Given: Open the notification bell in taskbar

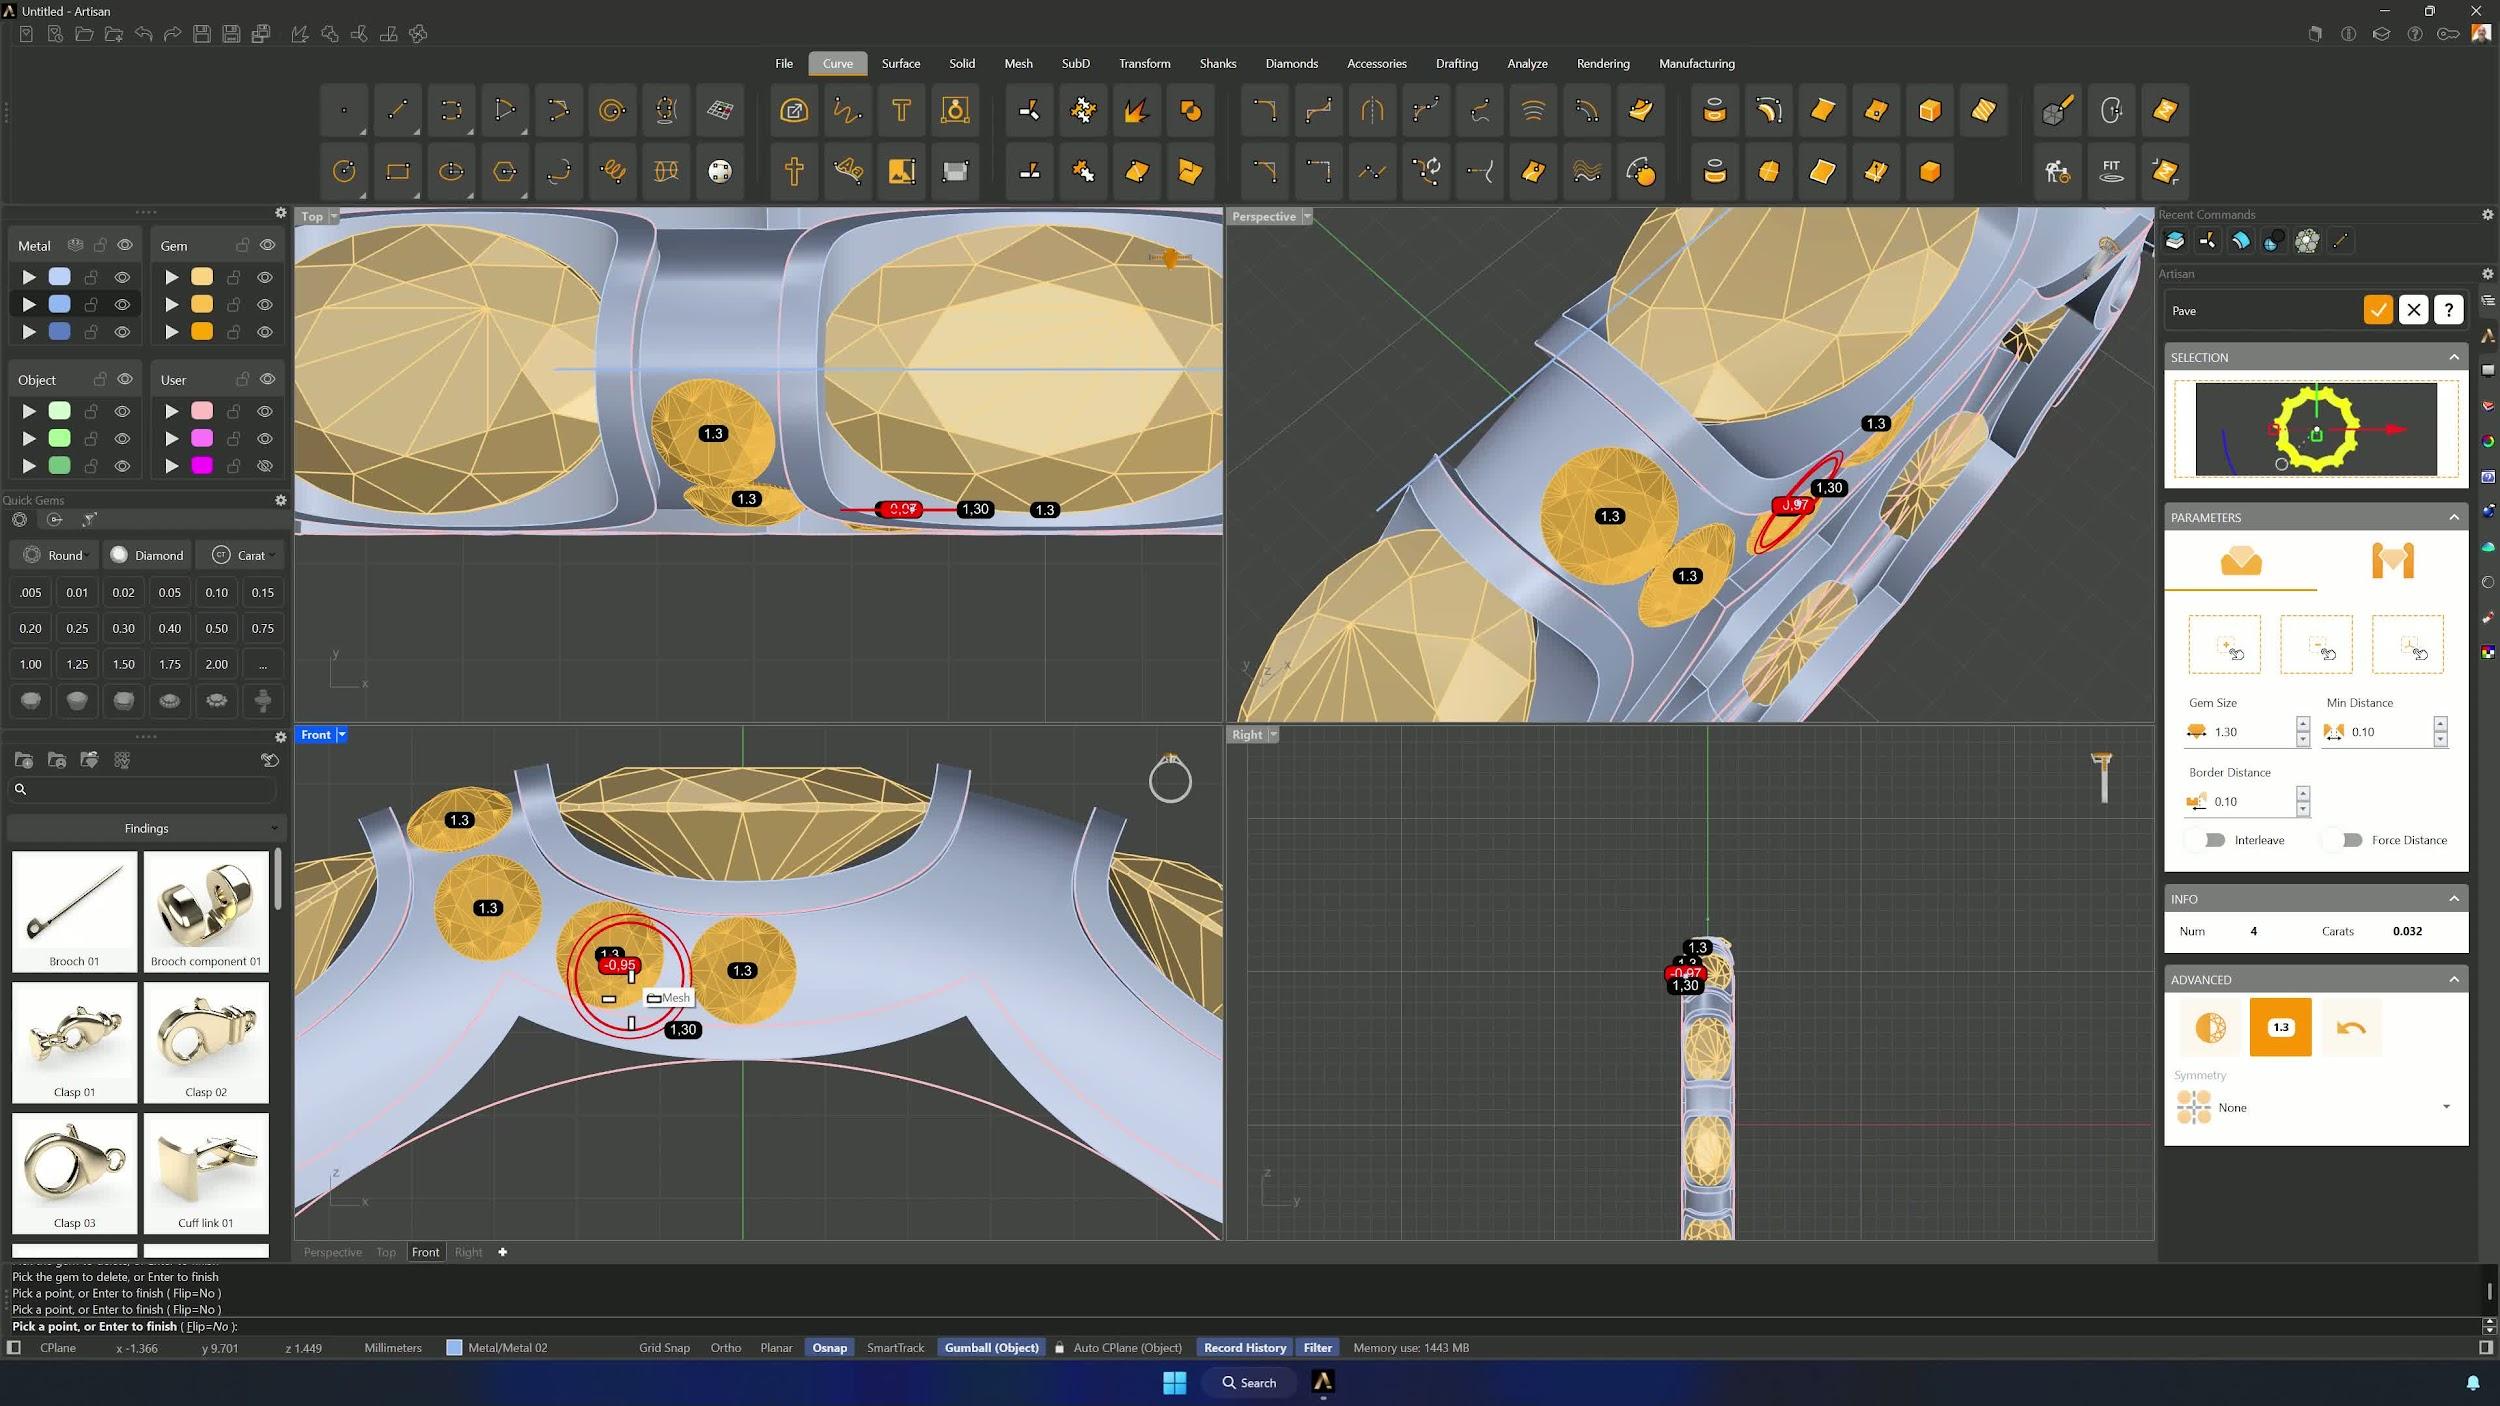Looking at the screenshot, I should pyautogui.click(x=2473, y=1383).
